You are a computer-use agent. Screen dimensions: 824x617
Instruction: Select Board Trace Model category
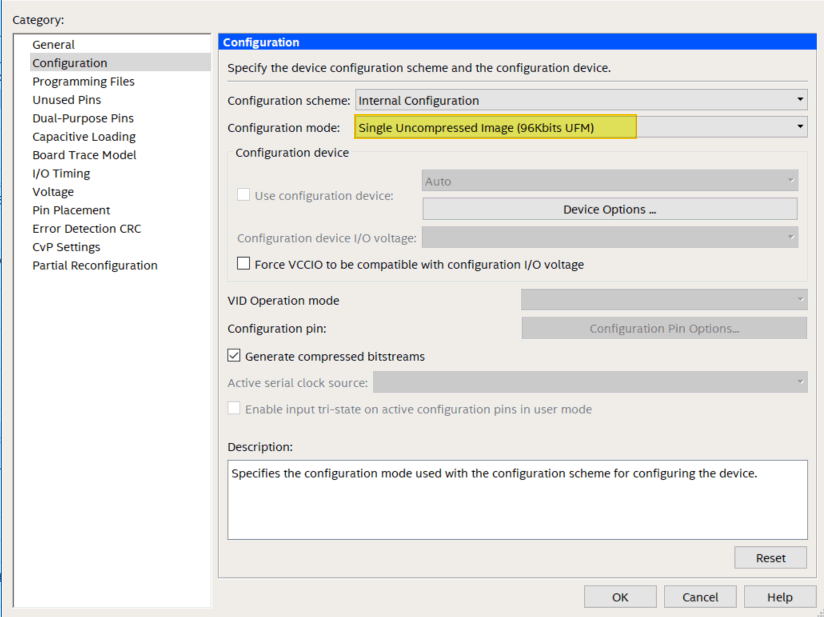point(84,155)
